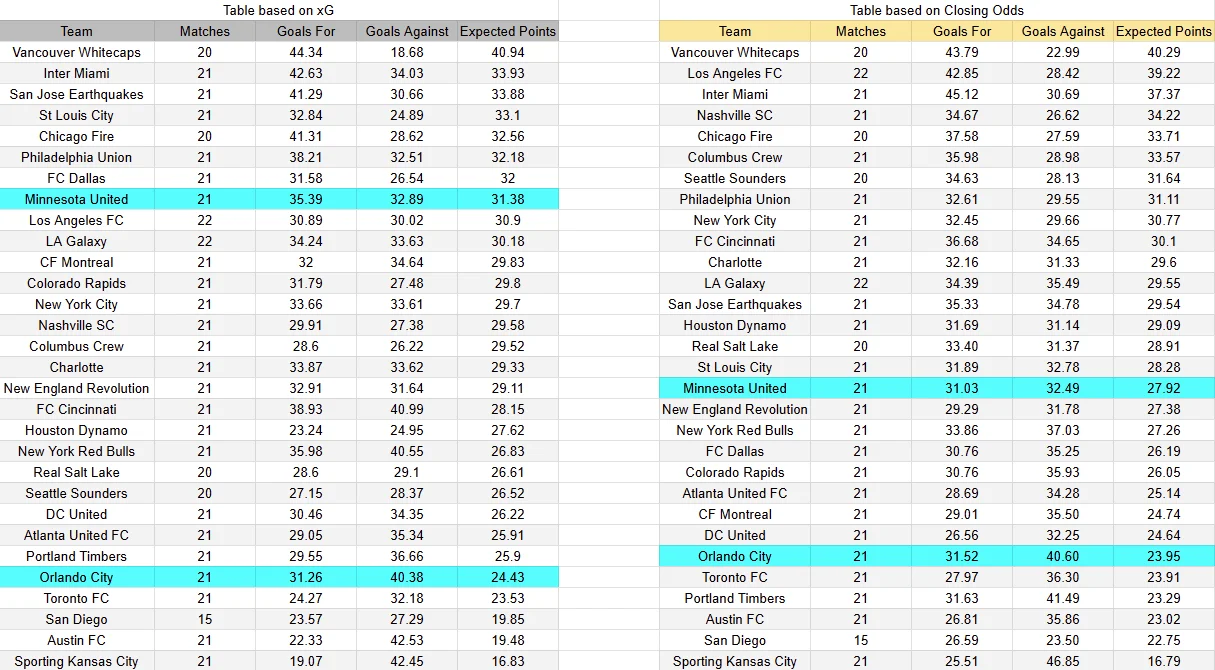The width and height of the screenshot is (1215, 670).
Task: Select the 'Table based on Closing Odds' title cell
Action: tap(937, 10)
